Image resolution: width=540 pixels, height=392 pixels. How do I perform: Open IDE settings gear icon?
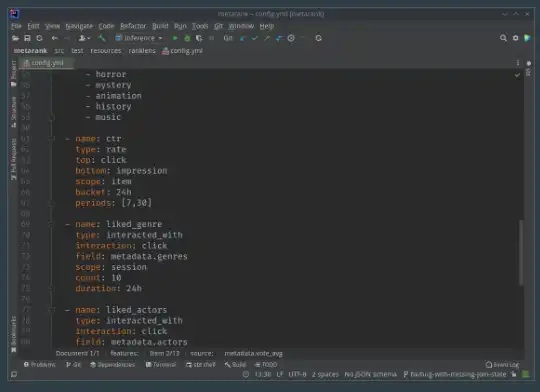[516, 38]
